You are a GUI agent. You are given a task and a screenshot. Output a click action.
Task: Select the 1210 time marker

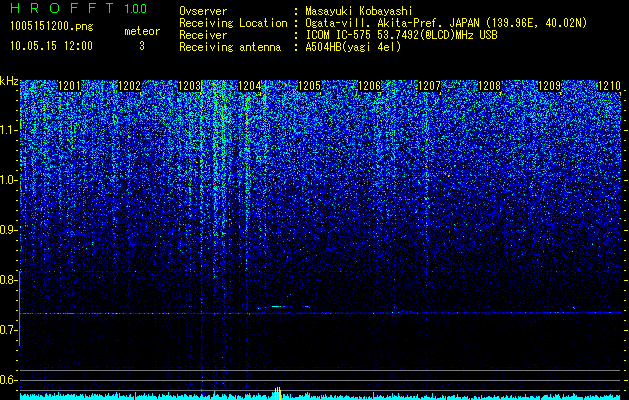coord(609,86)
